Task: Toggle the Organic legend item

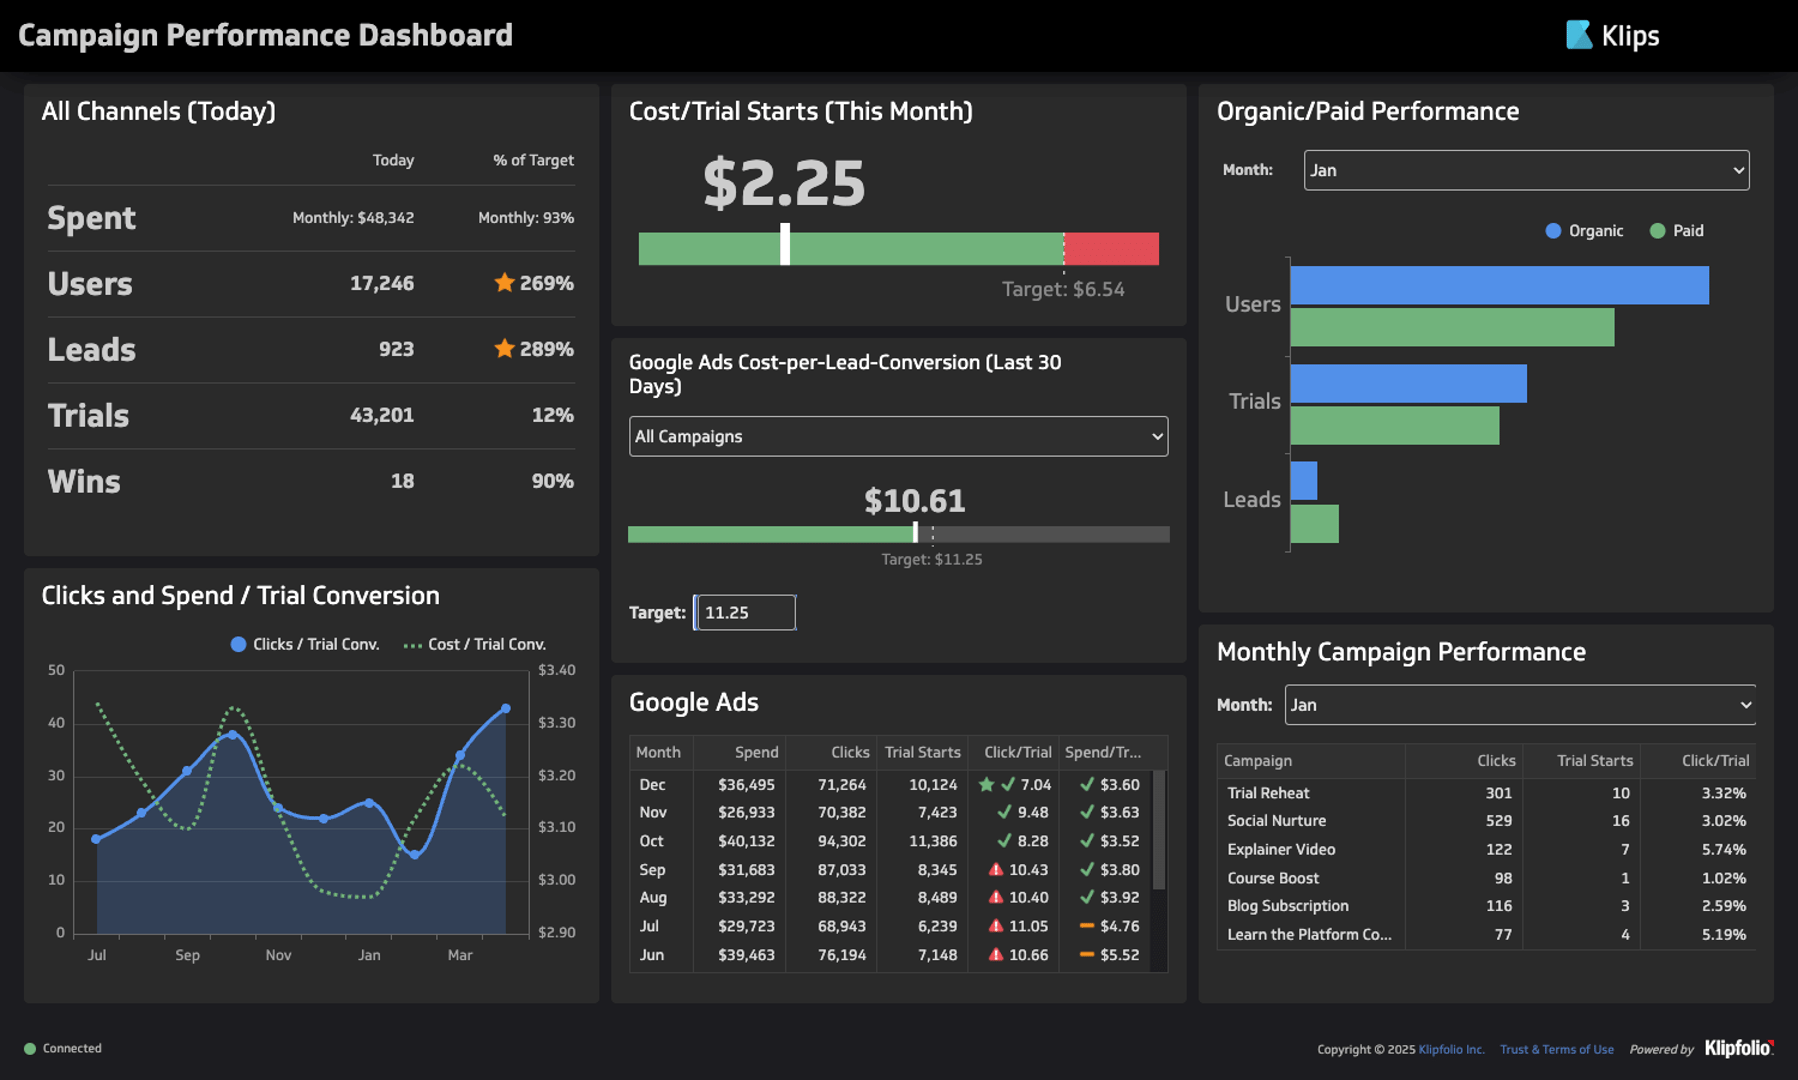Action: 1584,230
